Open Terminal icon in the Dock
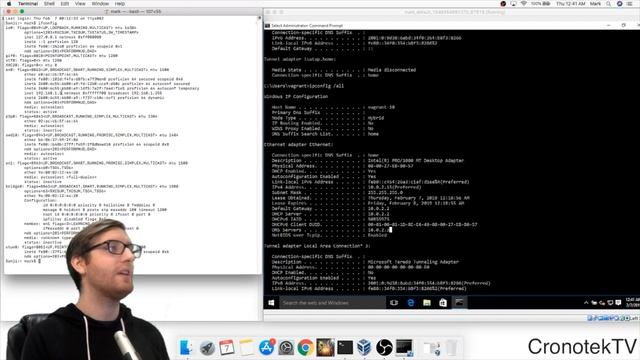This screenshot has width=640, height=360. (x=345, y=348)
